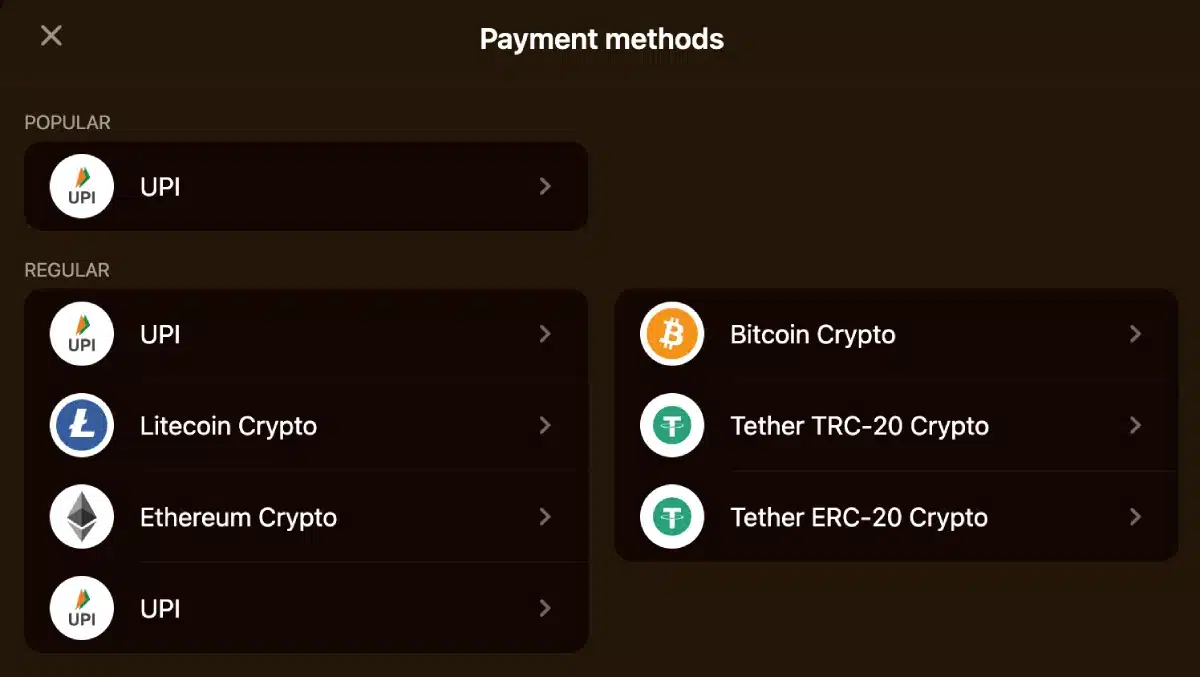
Task: Expand the Ethereum Crypto row chevron
Action: (x=545, y=517)
